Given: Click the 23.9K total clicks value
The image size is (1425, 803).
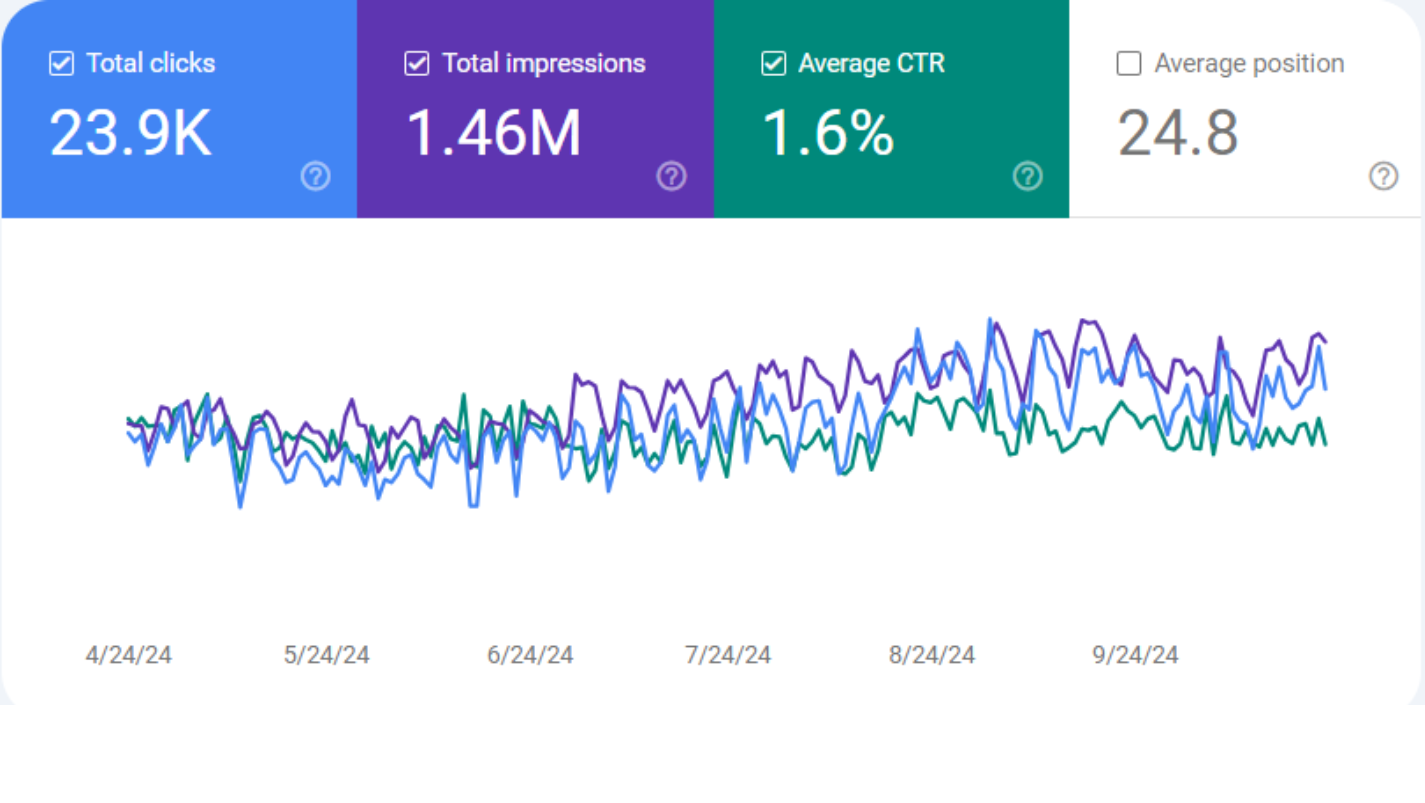Looking at the screenshot, I should coord(131,133).
